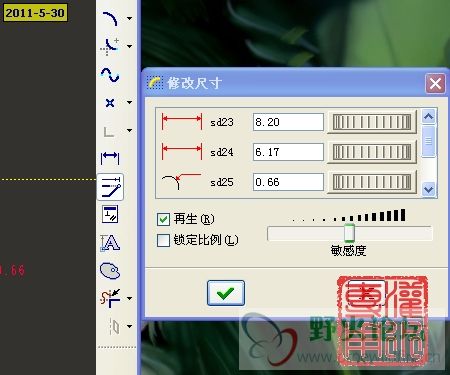This screenshot has height=375, width=450.
Task: Confirm with the green checkmark button
Action: 226,293
